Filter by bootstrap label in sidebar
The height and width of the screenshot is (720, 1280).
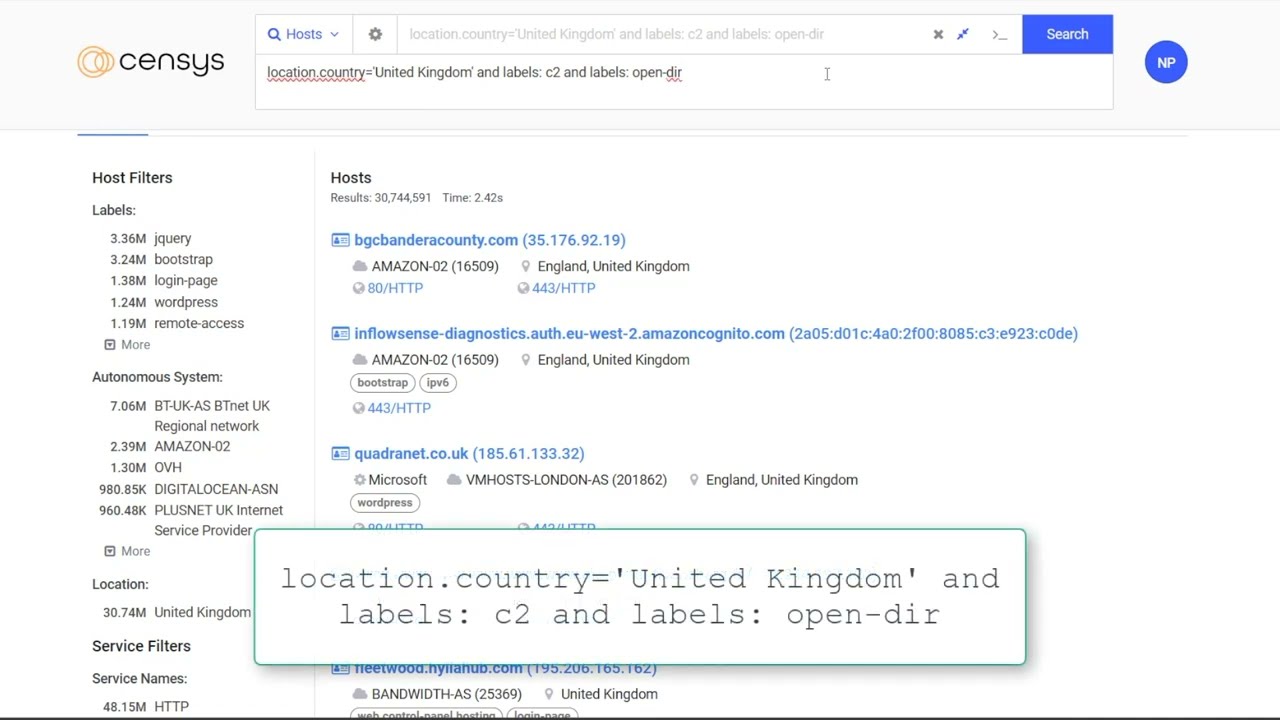click(183, 259)
